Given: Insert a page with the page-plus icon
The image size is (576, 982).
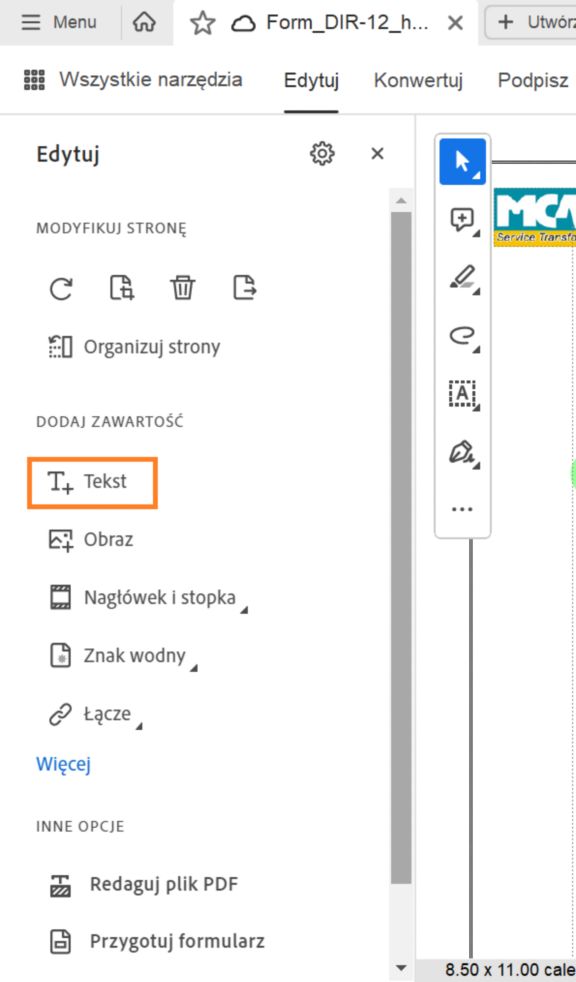Looking at the screenshot, I should coord(121,289).
